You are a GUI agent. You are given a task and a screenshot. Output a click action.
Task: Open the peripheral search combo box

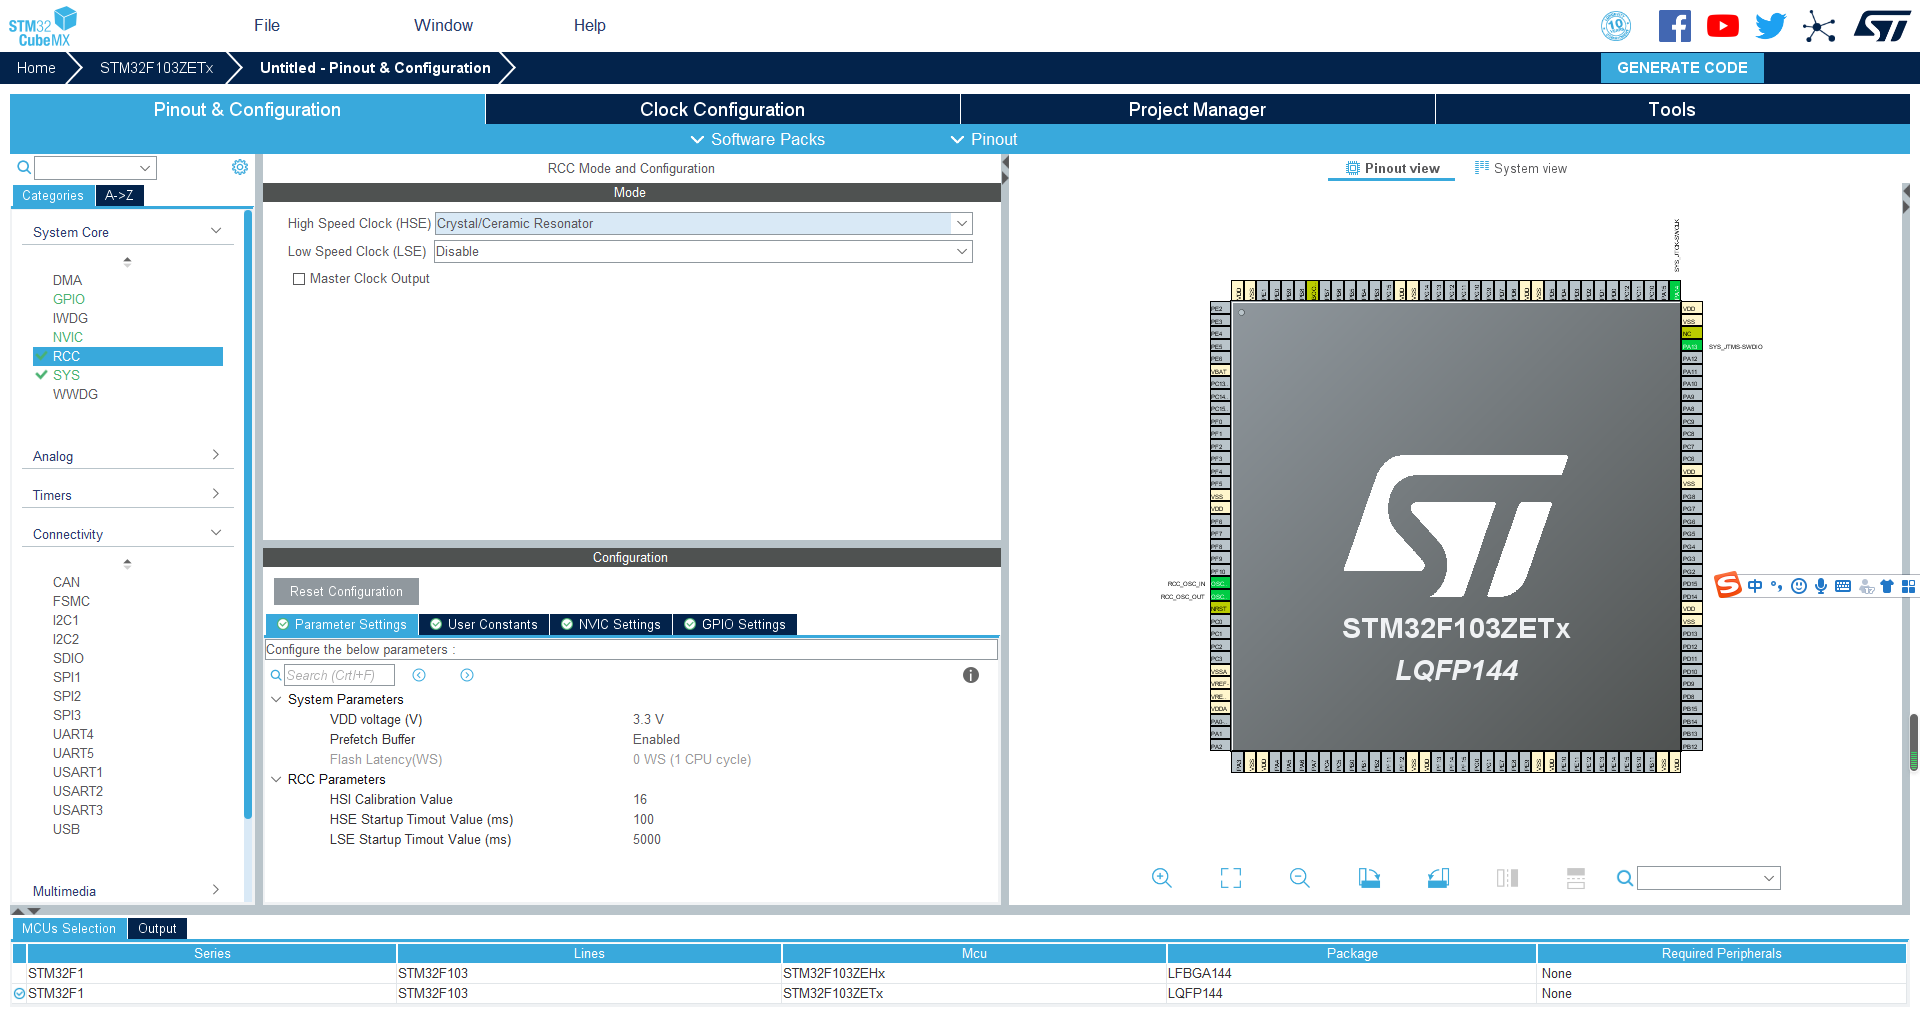pos(95,167)
